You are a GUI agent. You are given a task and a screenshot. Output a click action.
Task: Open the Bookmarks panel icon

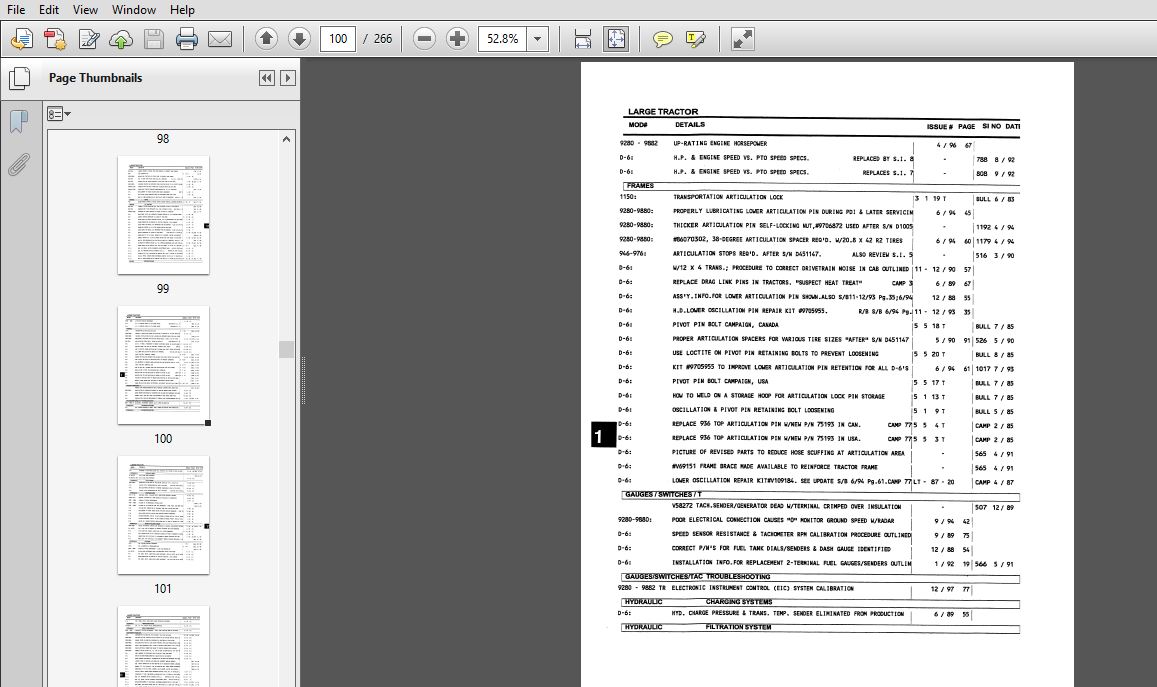point(18,122)
